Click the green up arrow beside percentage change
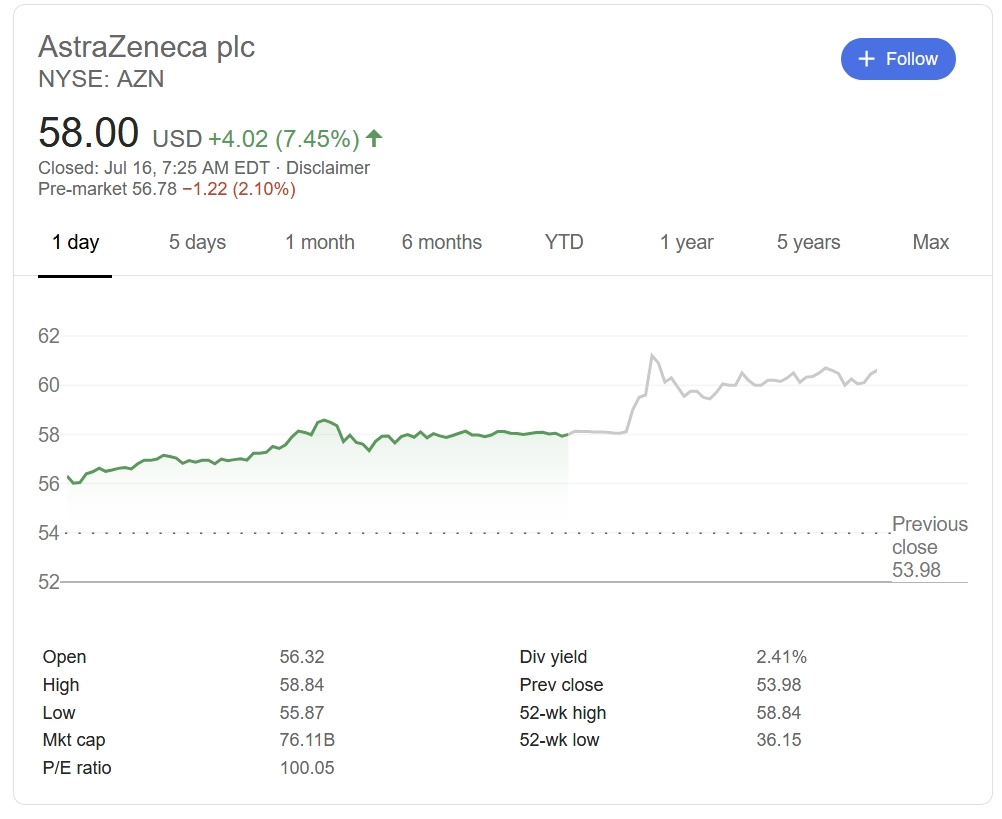Screen dimensions: 1002x819 pos(374,138)
